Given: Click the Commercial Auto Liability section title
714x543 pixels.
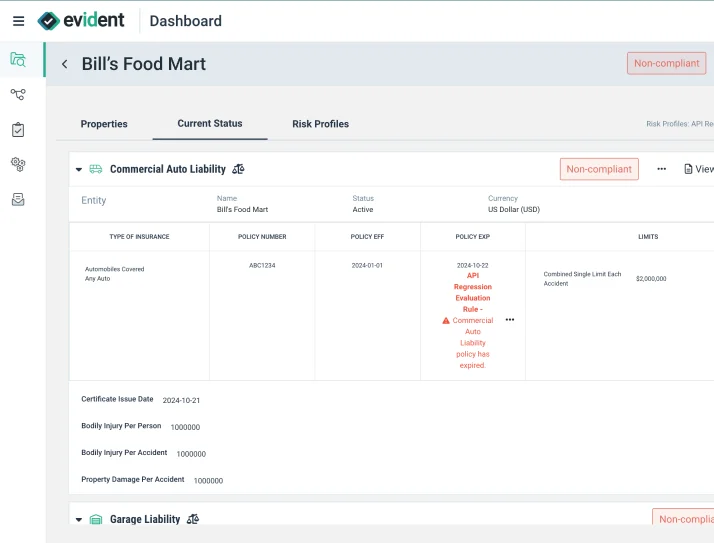Looking at the screenshot, I should point(168,169).
